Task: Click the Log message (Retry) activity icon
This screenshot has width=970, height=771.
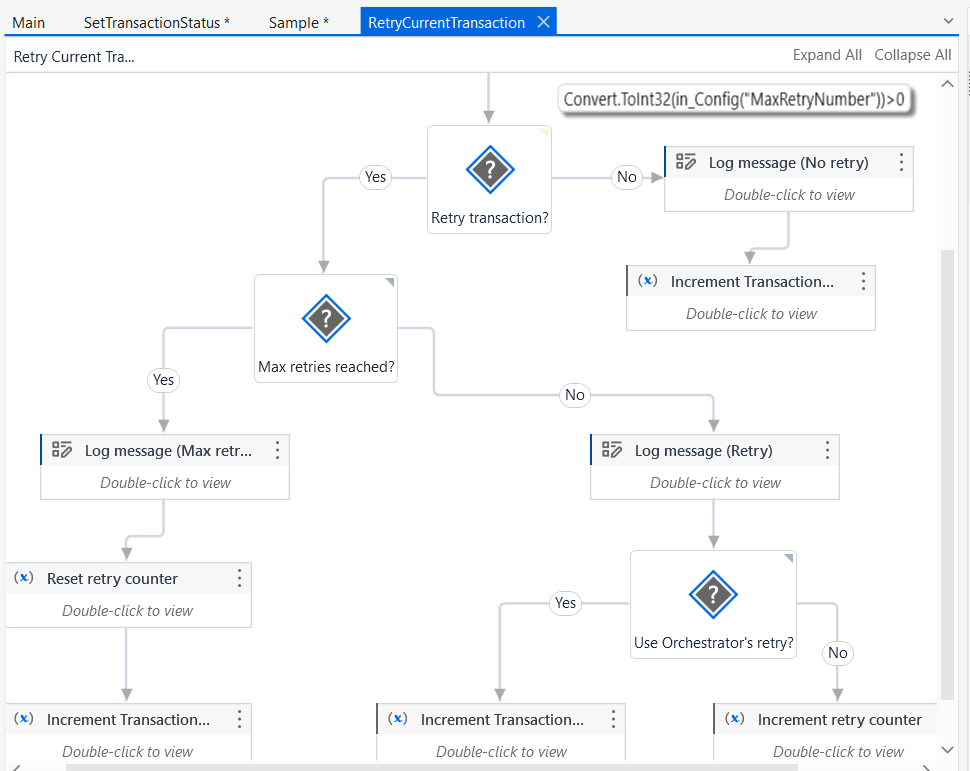Action: pyautogui.click(x=612, y=450)
